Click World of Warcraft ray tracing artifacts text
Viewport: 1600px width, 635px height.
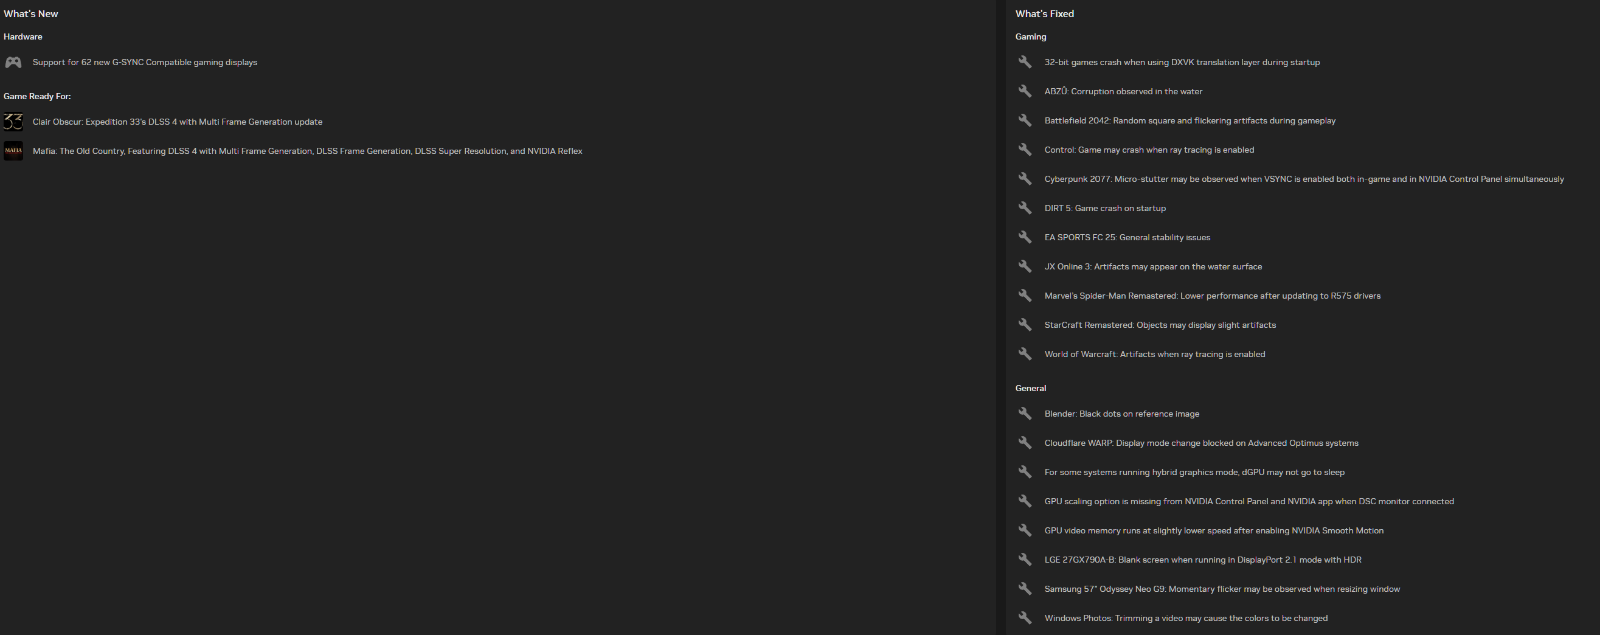click(1155, 354)
